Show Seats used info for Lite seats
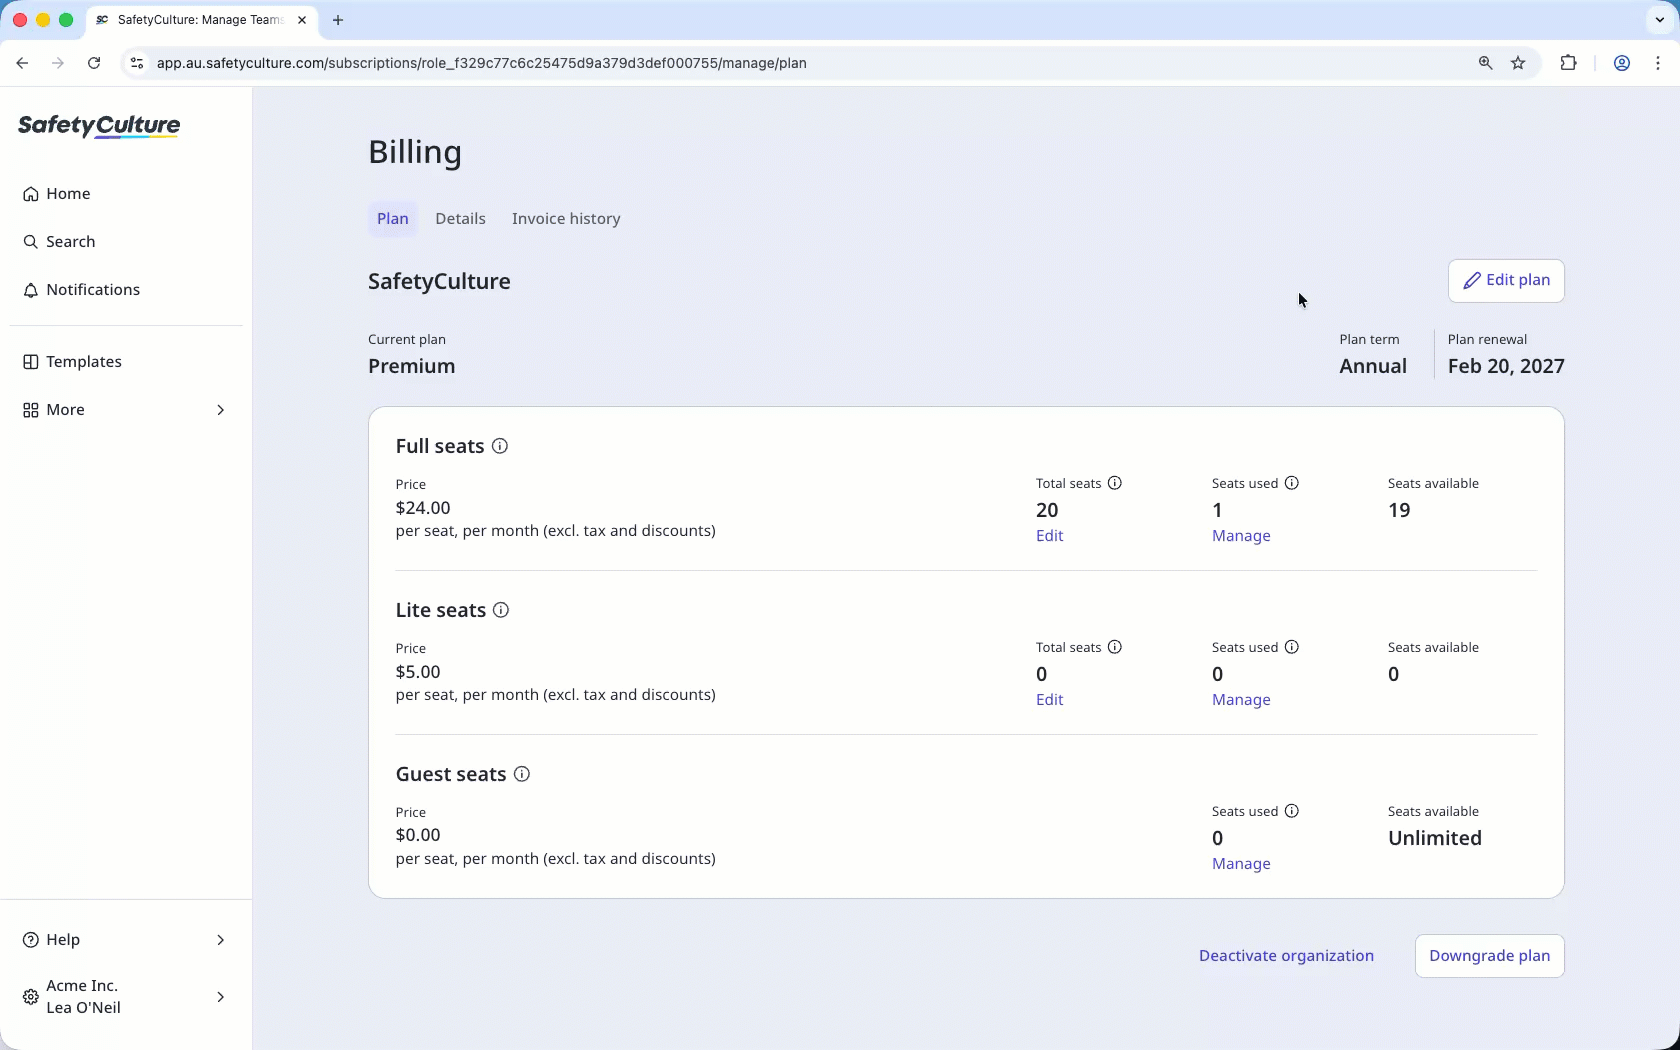The width and height of the screenshot is (1680, 1050). tap(1292, 647)
